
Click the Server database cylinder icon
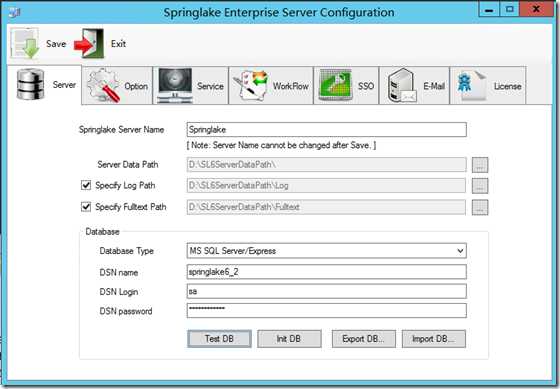tap(30, 85)
